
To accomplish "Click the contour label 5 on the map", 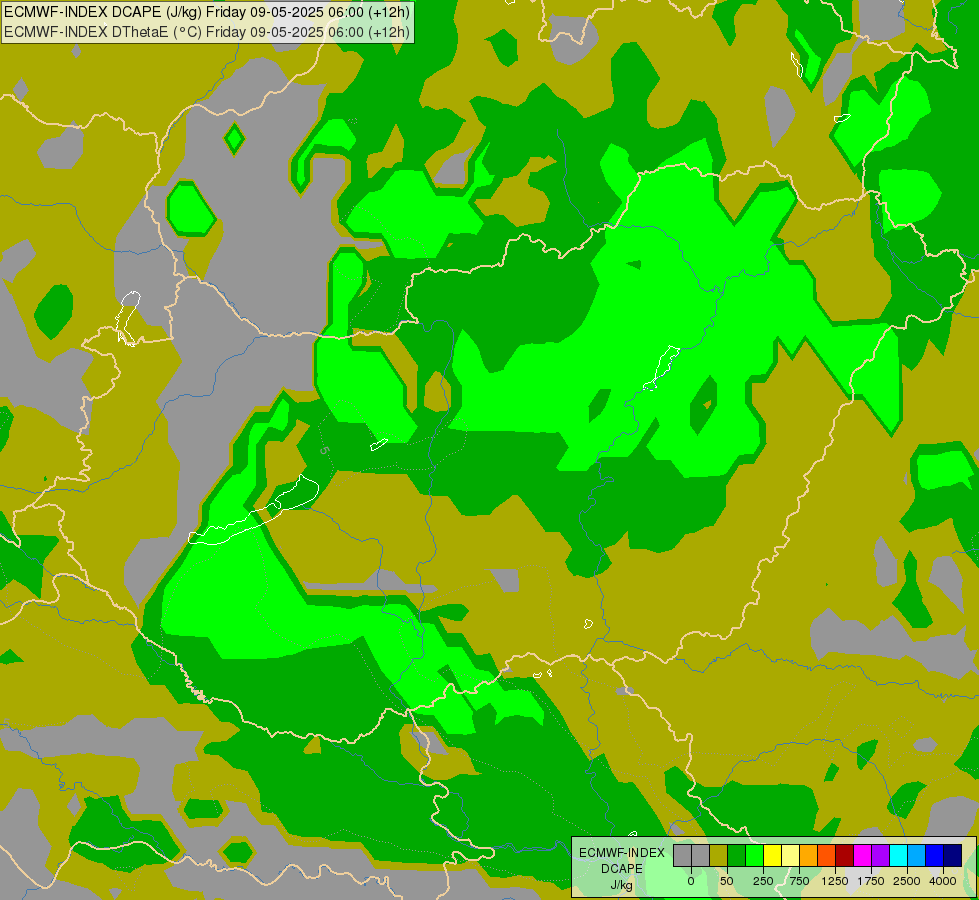I will pos(323,450).
